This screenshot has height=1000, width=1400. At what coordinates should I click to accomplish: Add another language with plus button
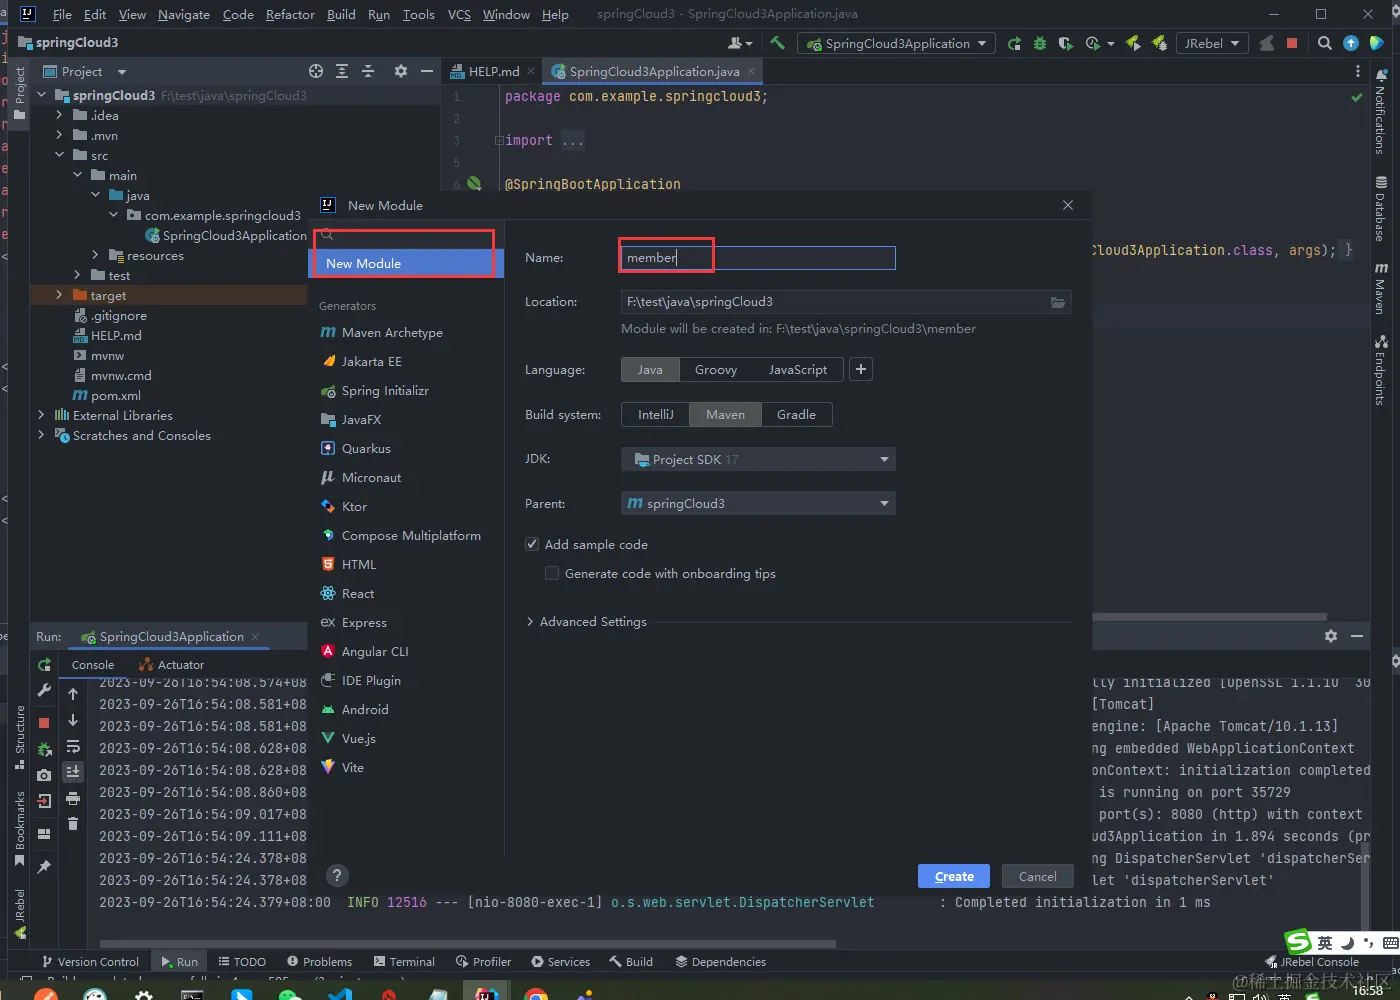tap(861, 369)
